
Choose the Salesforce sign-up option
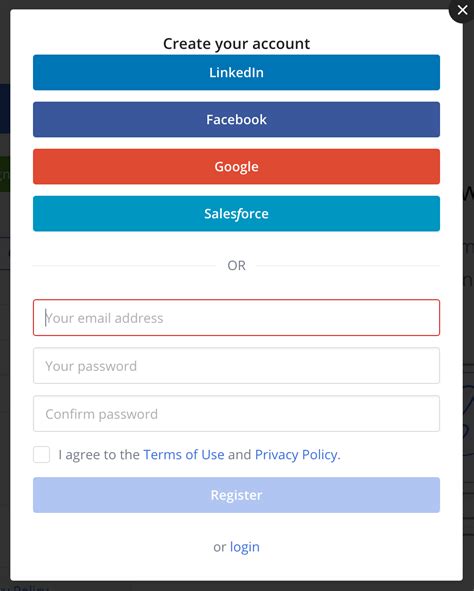coord(236,214)
